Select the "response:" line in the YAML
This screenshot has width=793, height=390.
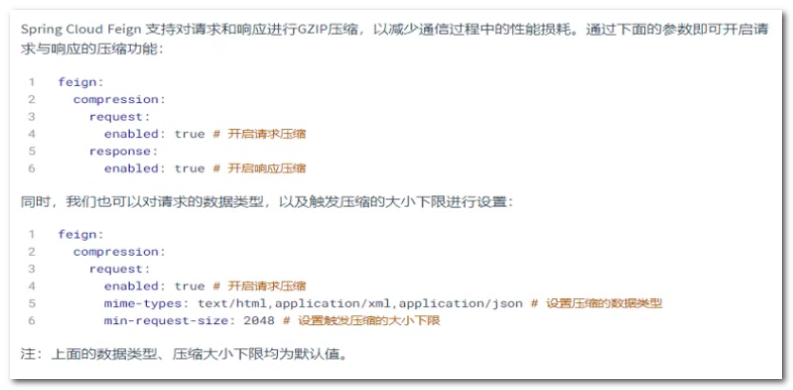click(x=124, y=151)
